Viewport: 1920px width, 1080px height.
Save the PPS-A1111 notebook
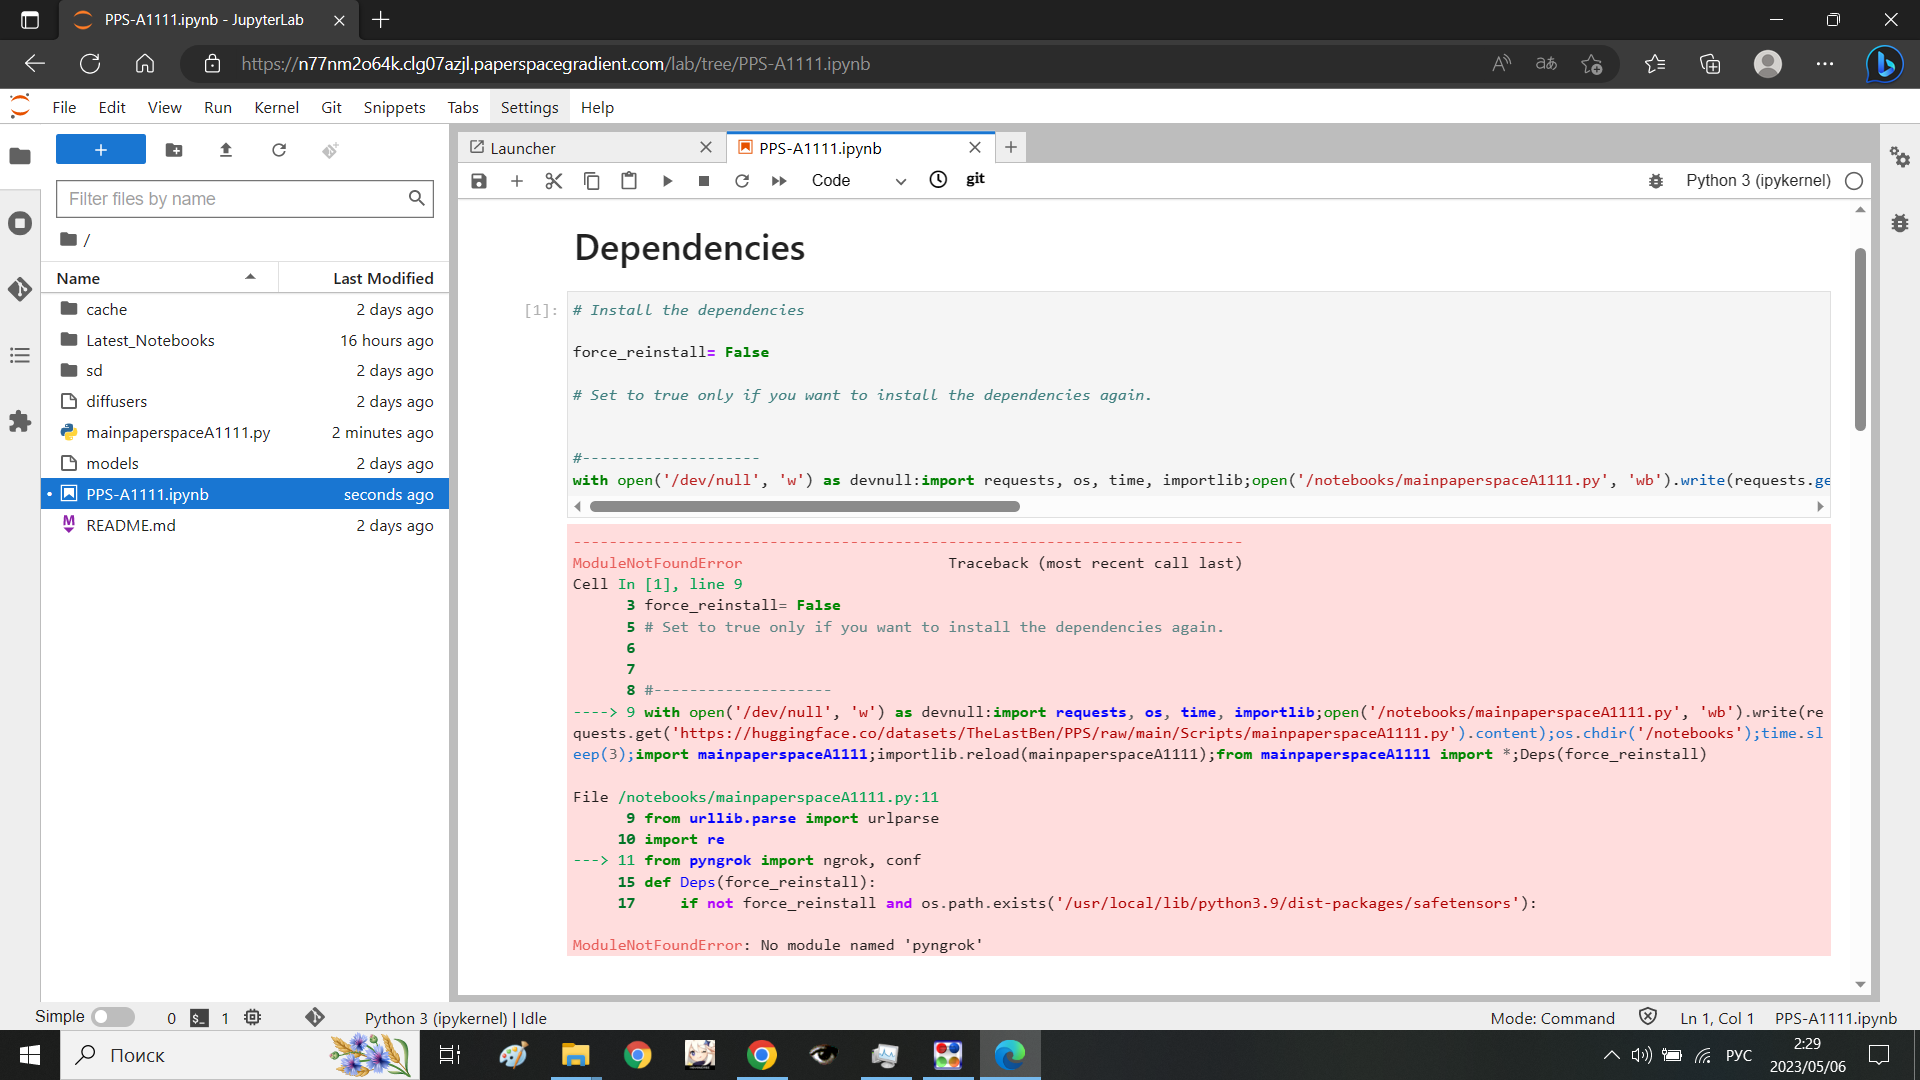pyautogui.click(x=479, y=181)
